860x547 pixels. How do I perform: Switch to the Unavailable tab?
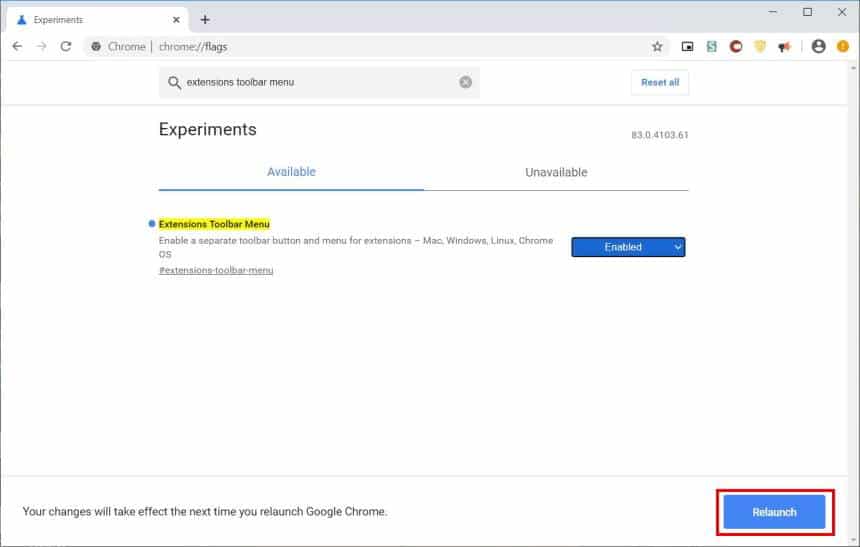(556, 172)
